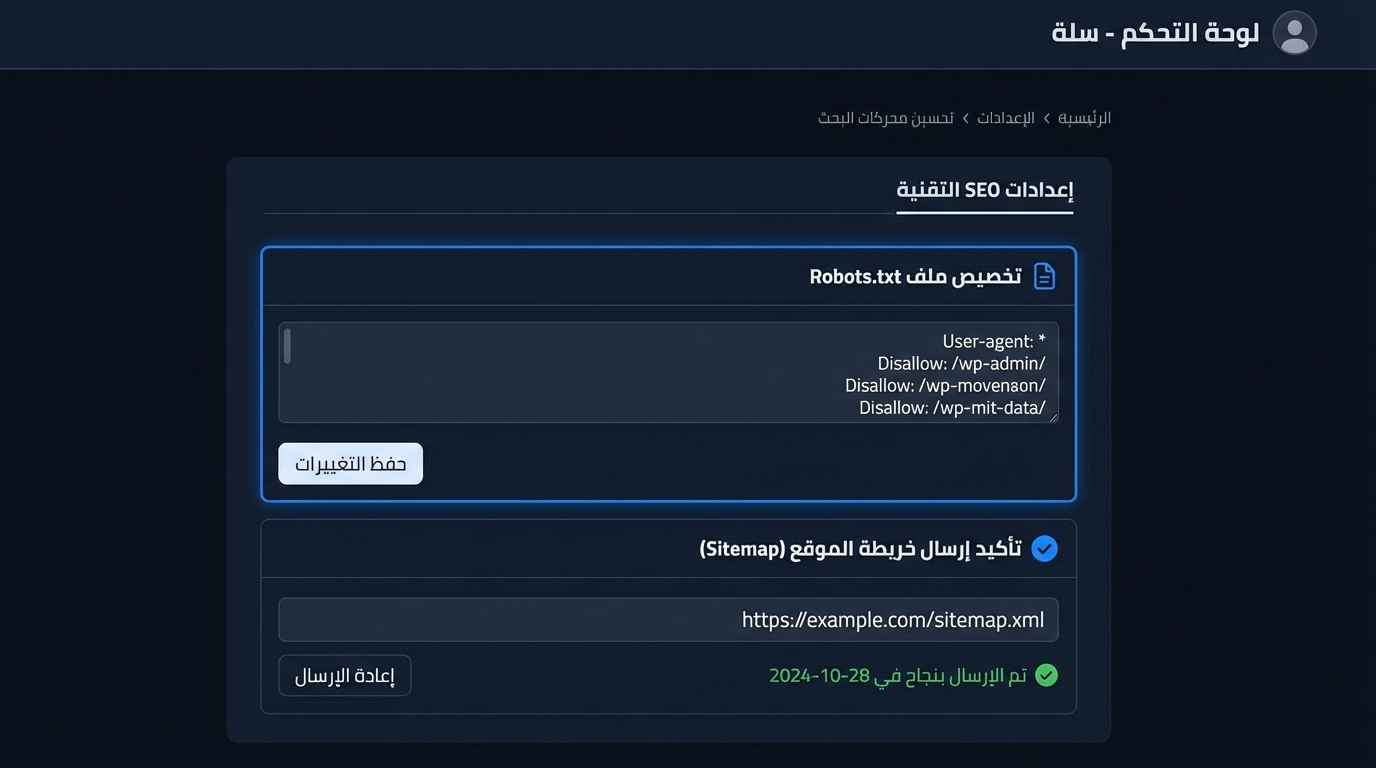Screen dimensions: 1376x768
Task: Click the blue document icon beside Robots.txt title
Action: tap(1045, 276)
